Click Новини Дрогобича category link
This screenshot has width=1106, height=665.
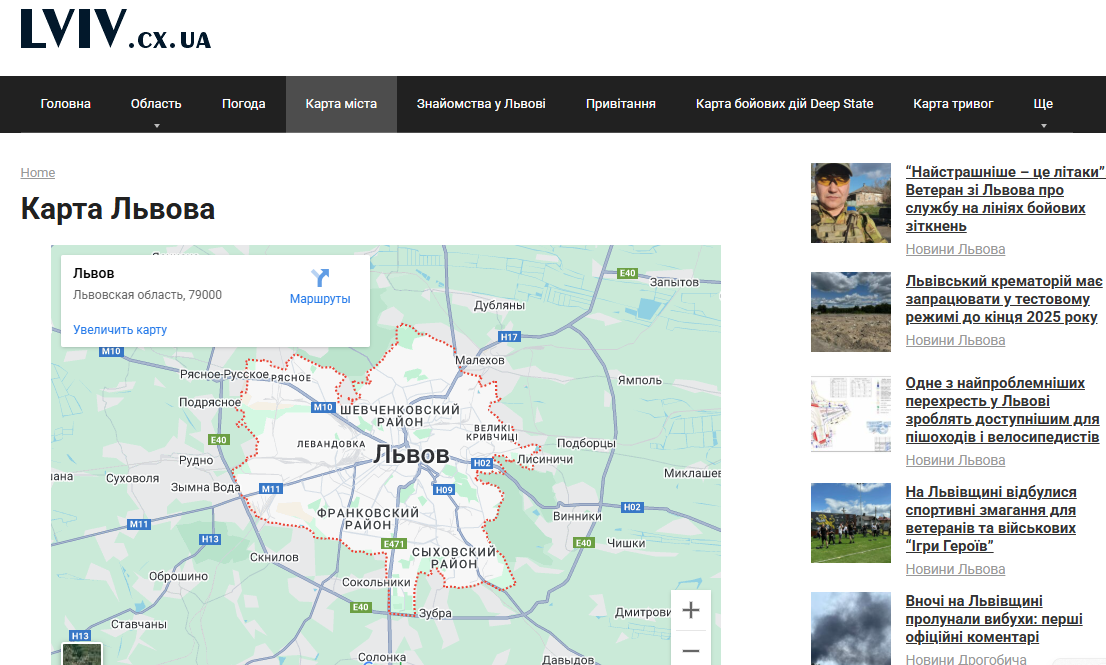[966, 659]
